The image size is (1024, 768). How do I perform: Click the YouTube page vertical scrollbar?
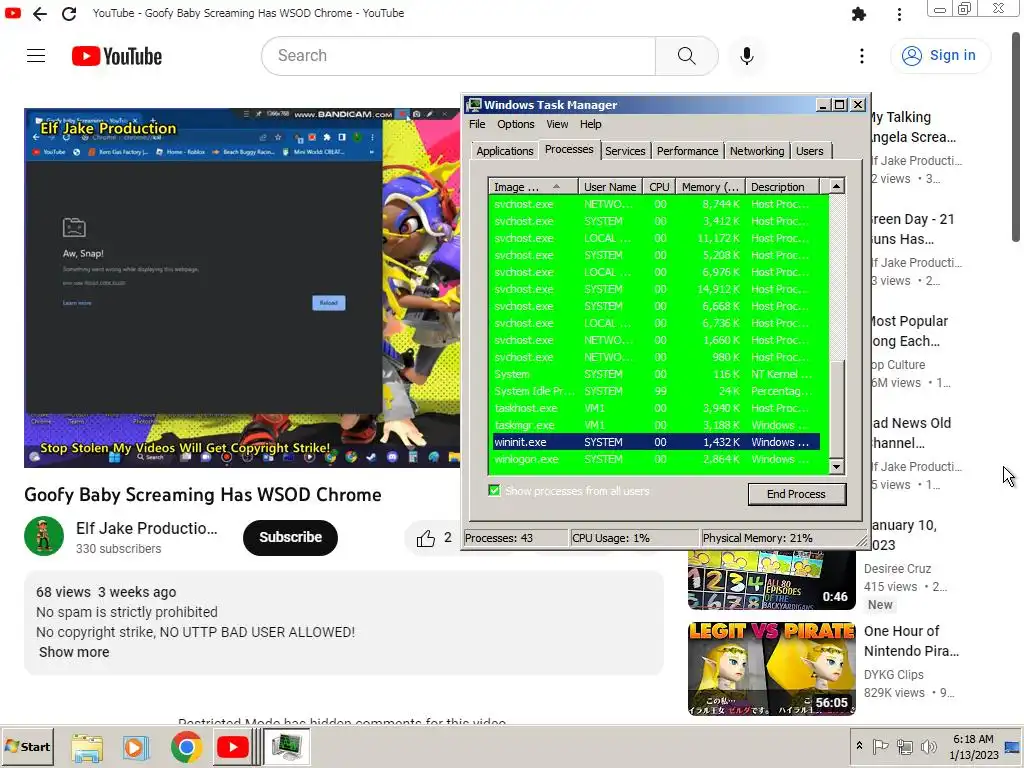coord(1016,137)
